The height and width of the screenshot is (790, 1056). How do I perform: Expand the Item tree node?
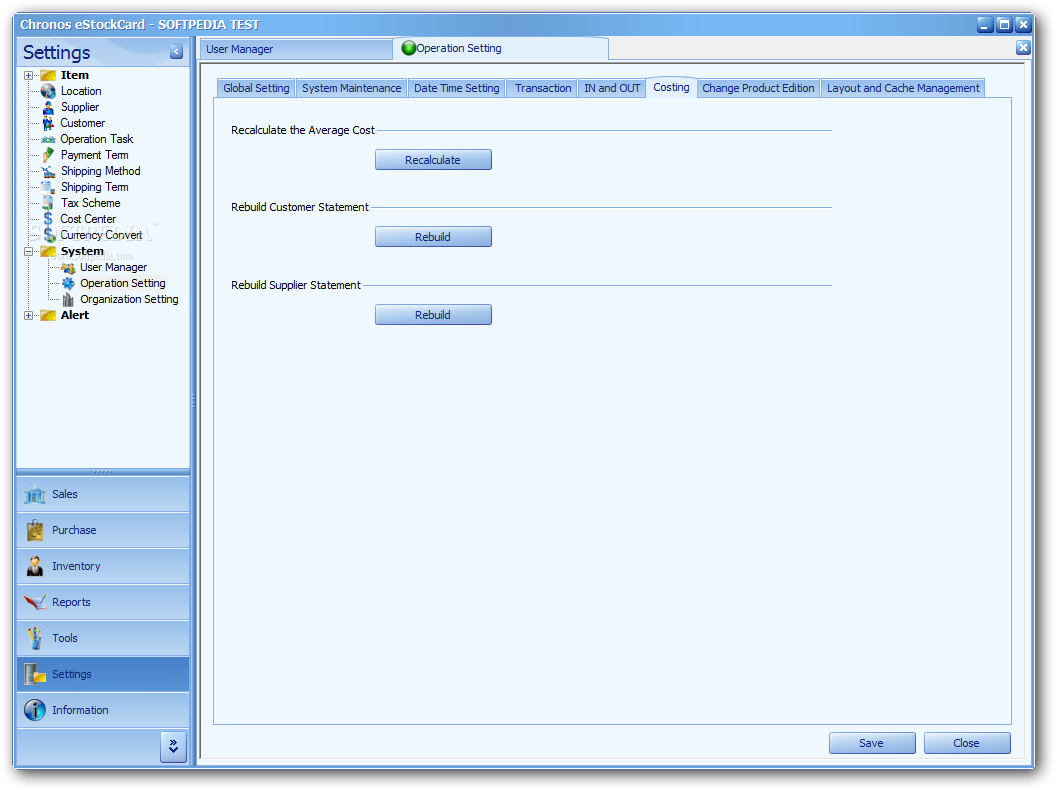28,75
